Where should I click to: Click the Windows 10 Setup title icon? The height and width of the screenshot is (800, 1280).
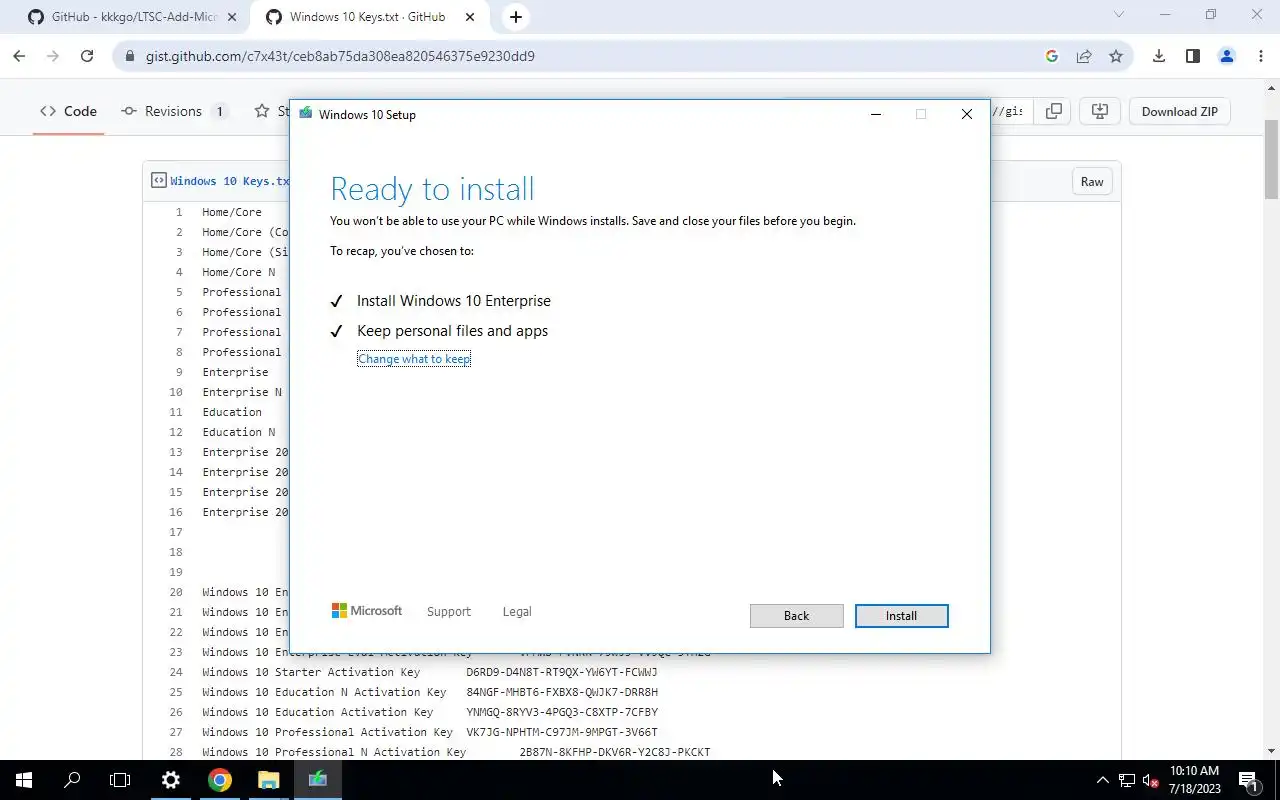[306, 114]
